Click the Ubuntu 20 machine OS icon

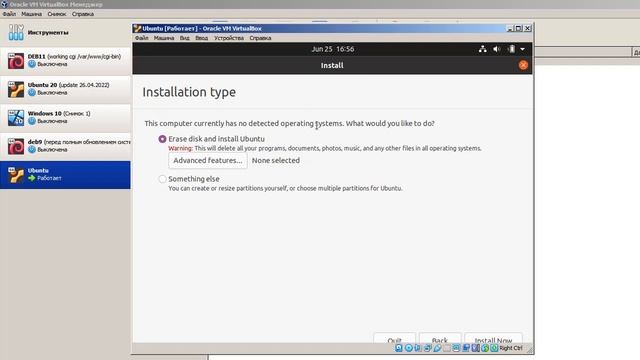tap(16, 89)
